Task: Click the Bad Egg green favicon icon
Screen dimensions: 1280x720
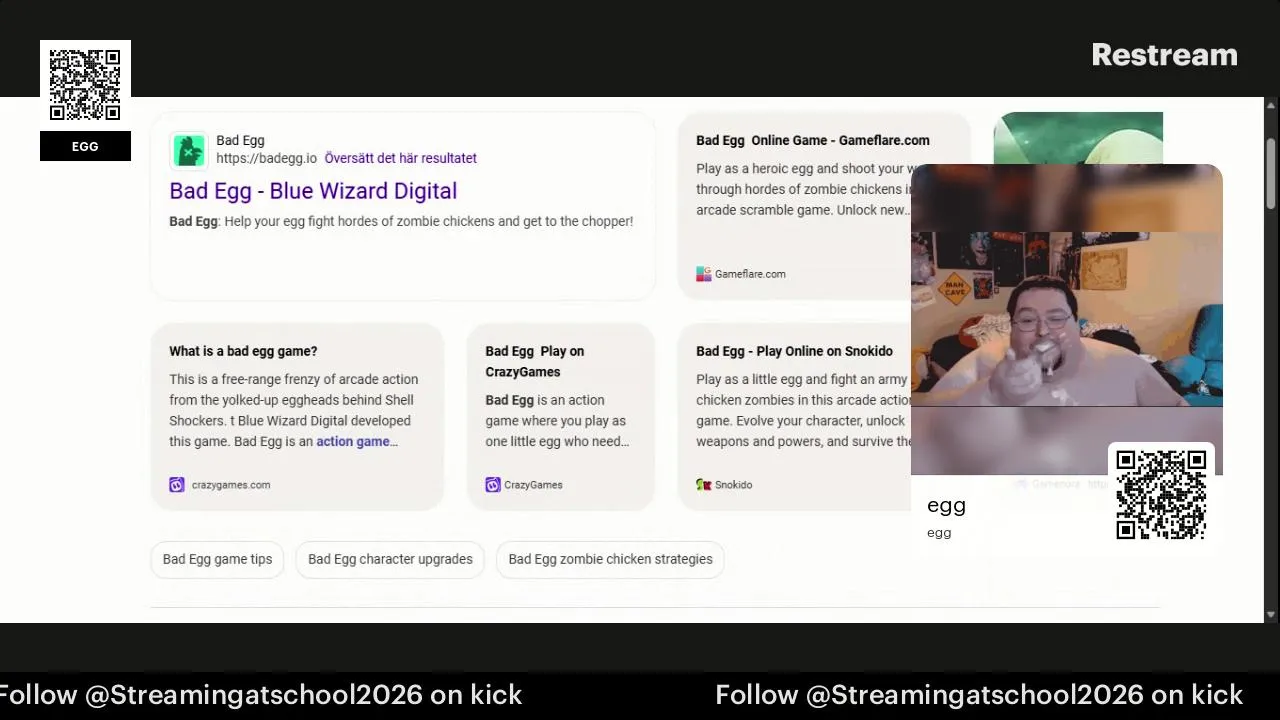Action: pyautogui.click(x=188, y=150)
